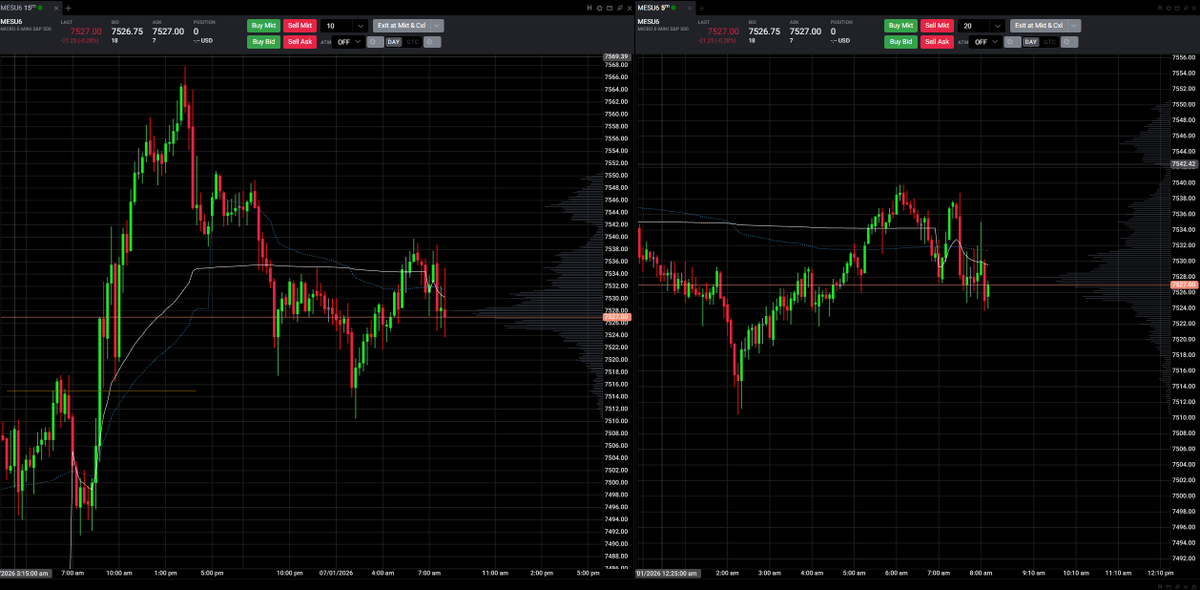This screenshot has width=1200, height=590.
Task: Select GTC time-in-force in right chart
Action: [x=1049, y=42]
